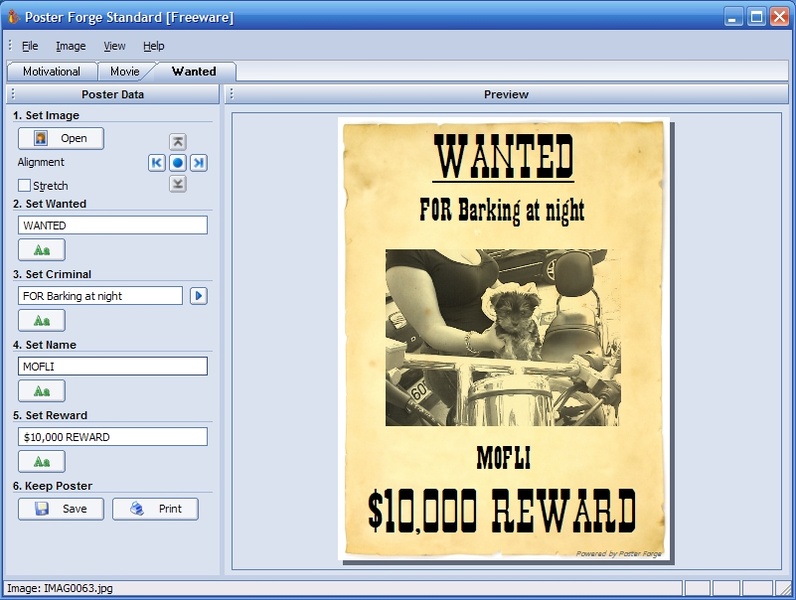Open font settings for Wanted text
This screenshot has width=796, height=600.
[x=42, y=250]
